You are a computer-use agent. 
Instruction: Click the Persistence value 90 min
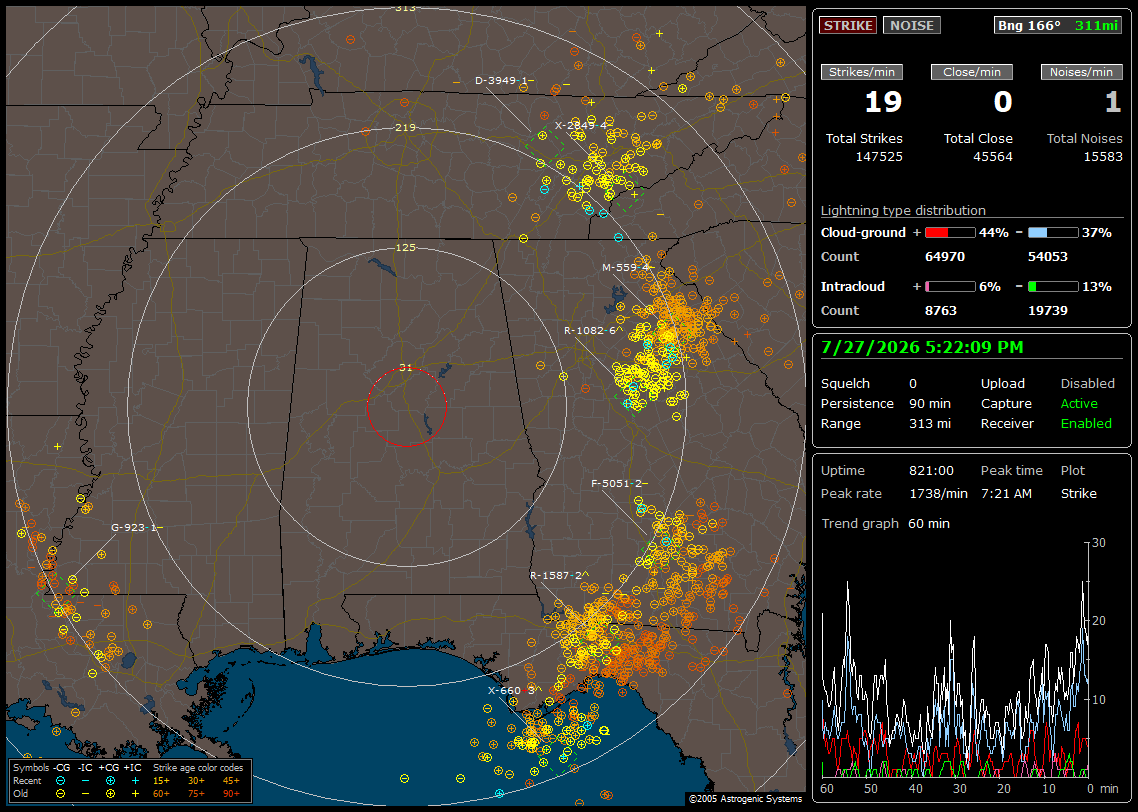(x=930, y=403)
